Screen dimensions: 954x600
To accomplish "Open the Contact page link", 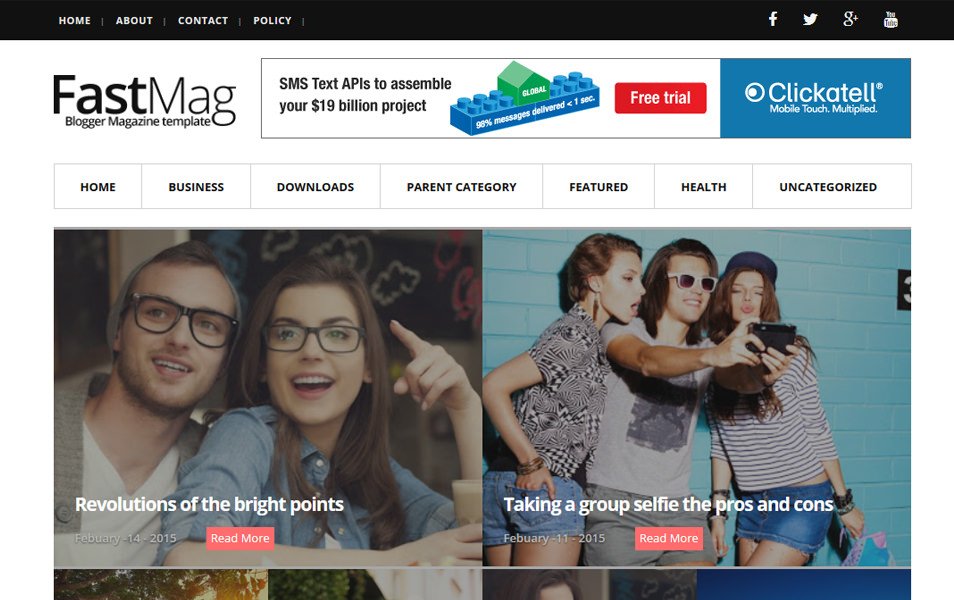I will [x=203, y=21].
